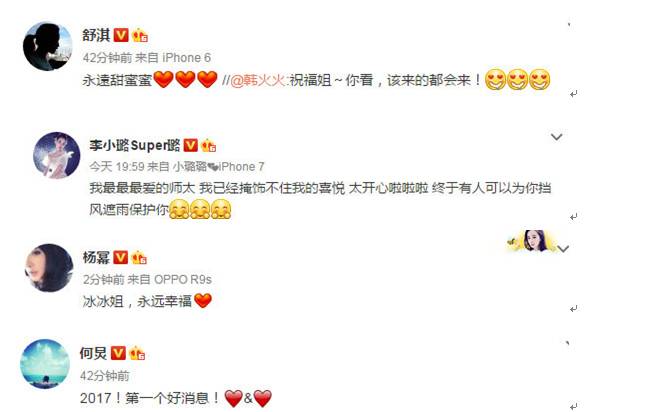
Task: Click the verified V badge next to 李小璐Super璐
Action: [190, 145]
